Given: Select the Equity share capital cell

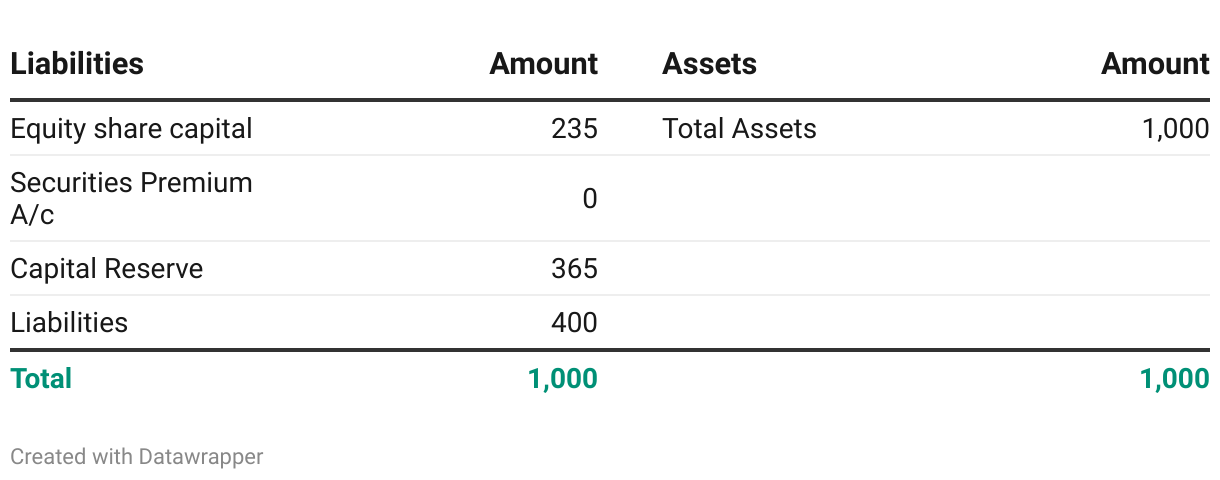Looking at the screenshot, I should pos(131,129).
